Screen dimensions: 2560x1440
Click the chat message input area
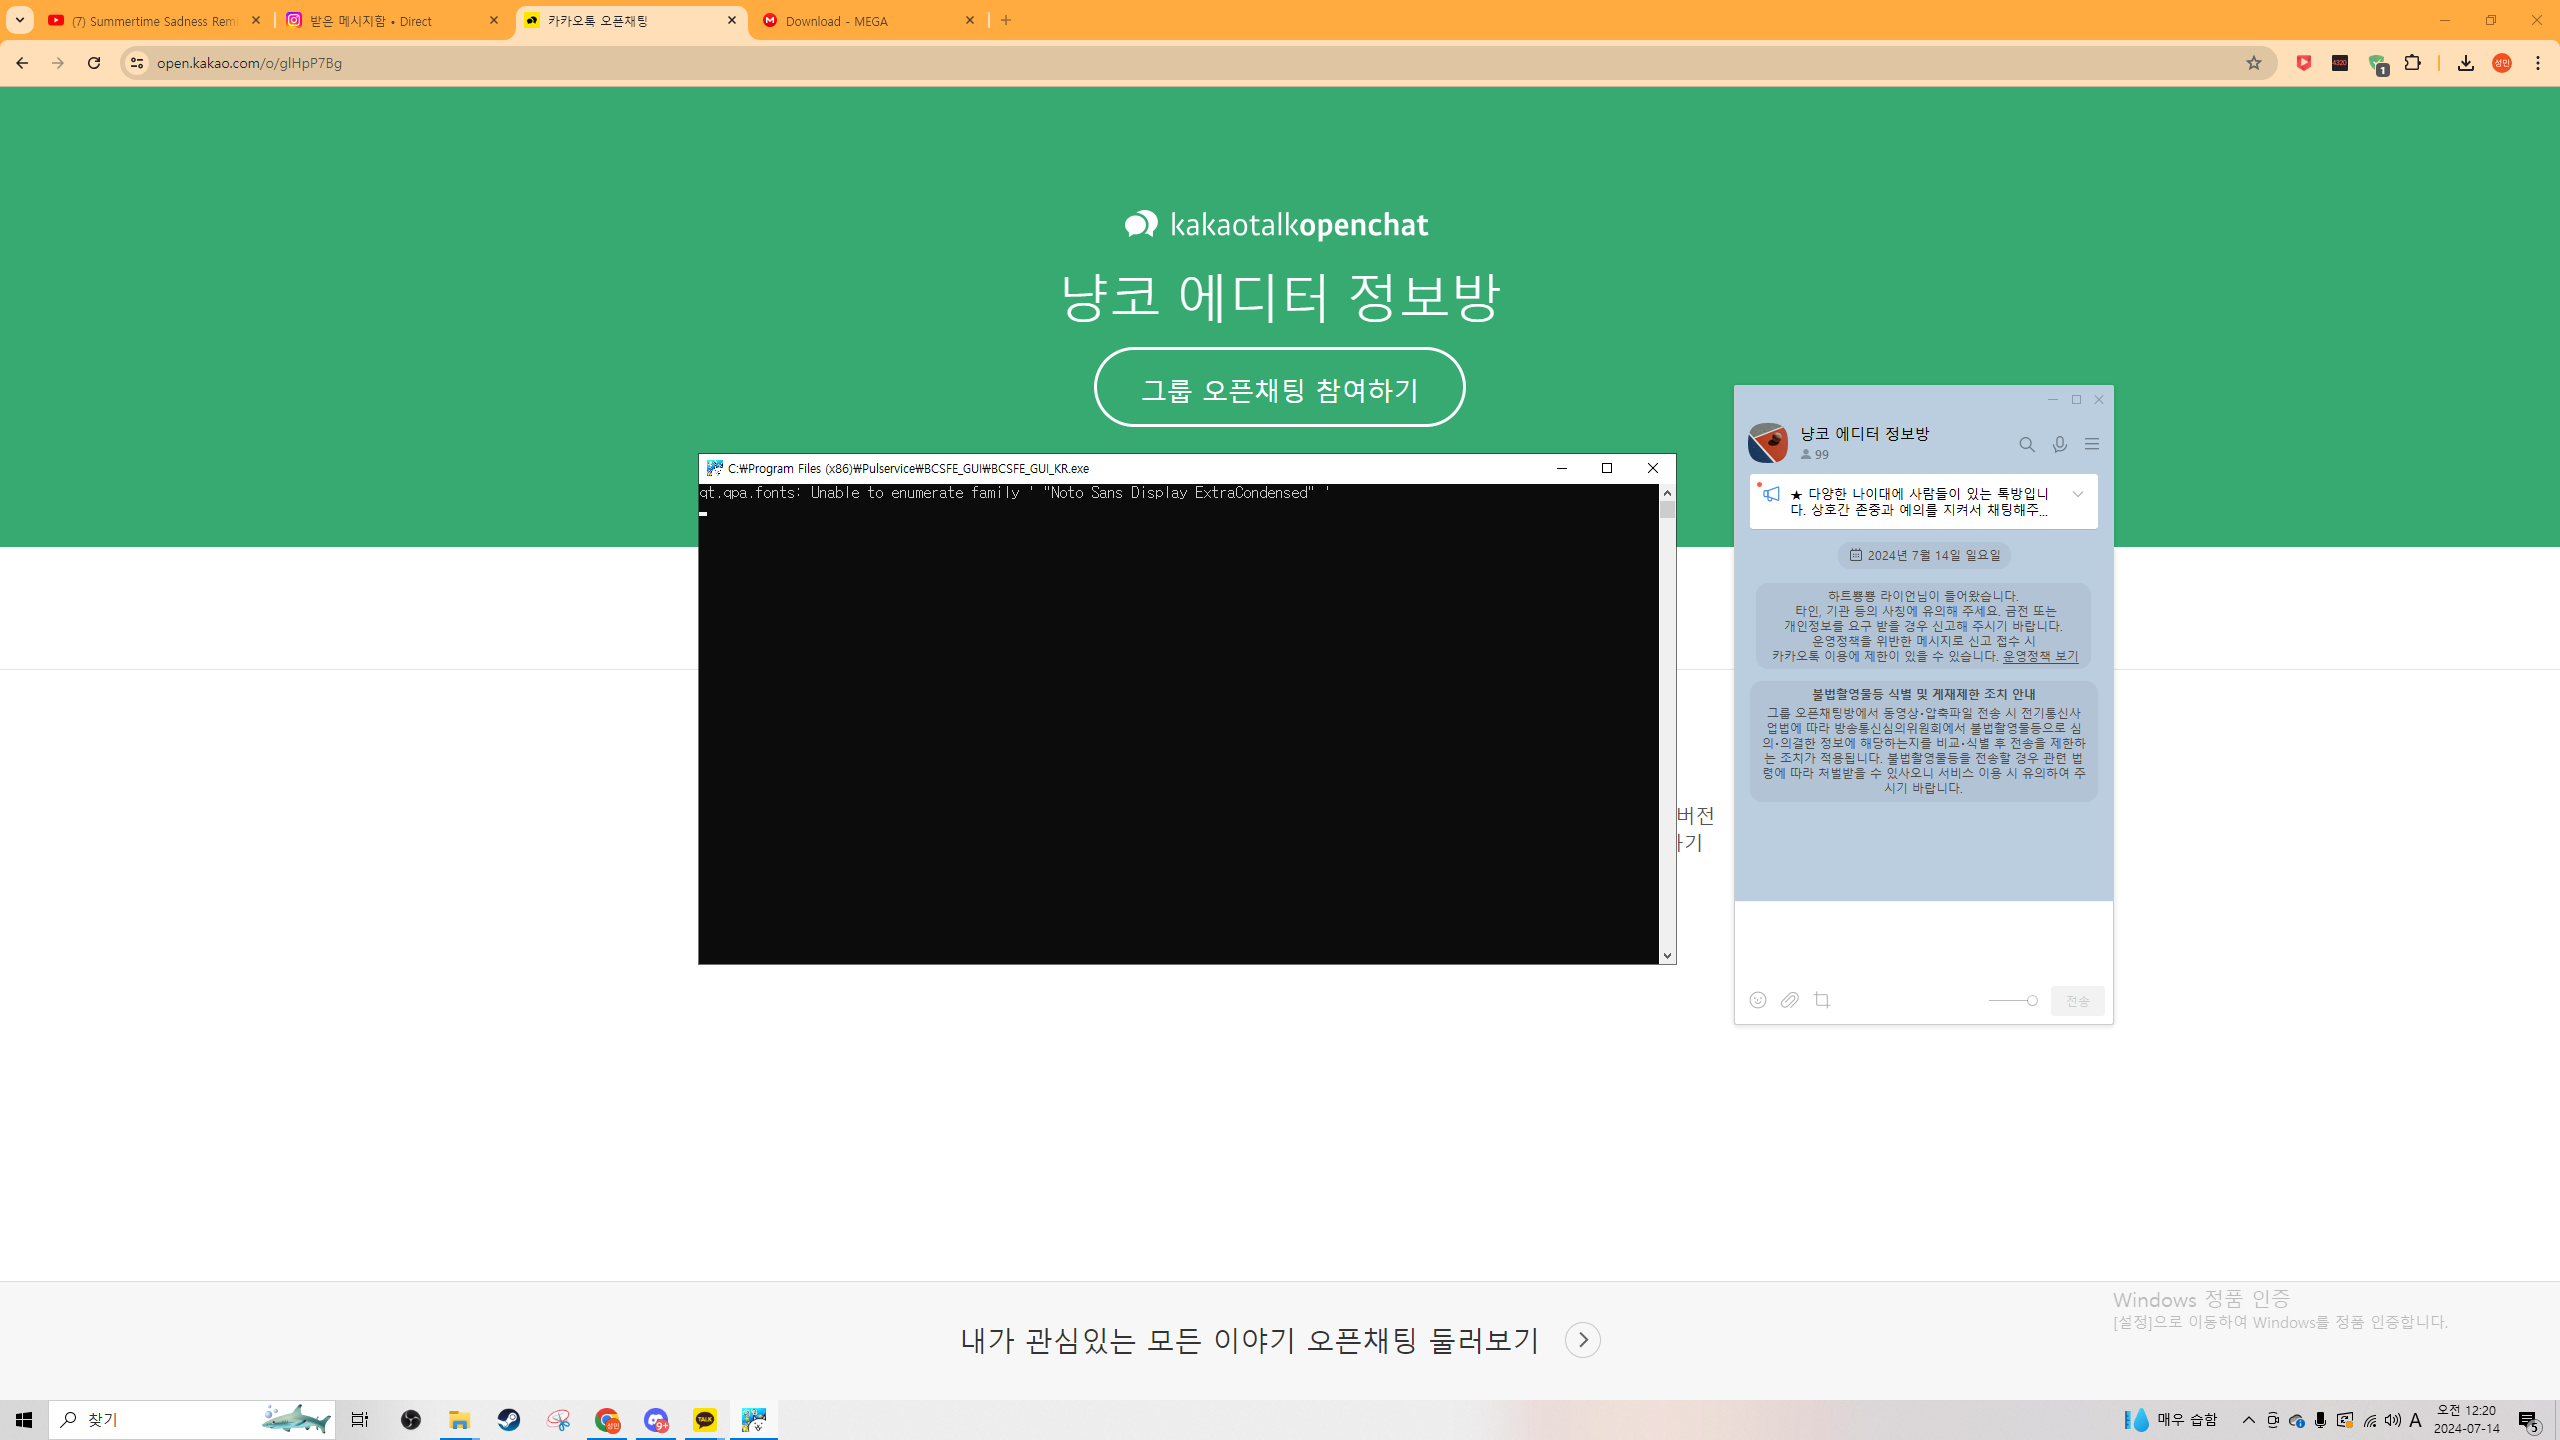click(x=1923, y=940)
